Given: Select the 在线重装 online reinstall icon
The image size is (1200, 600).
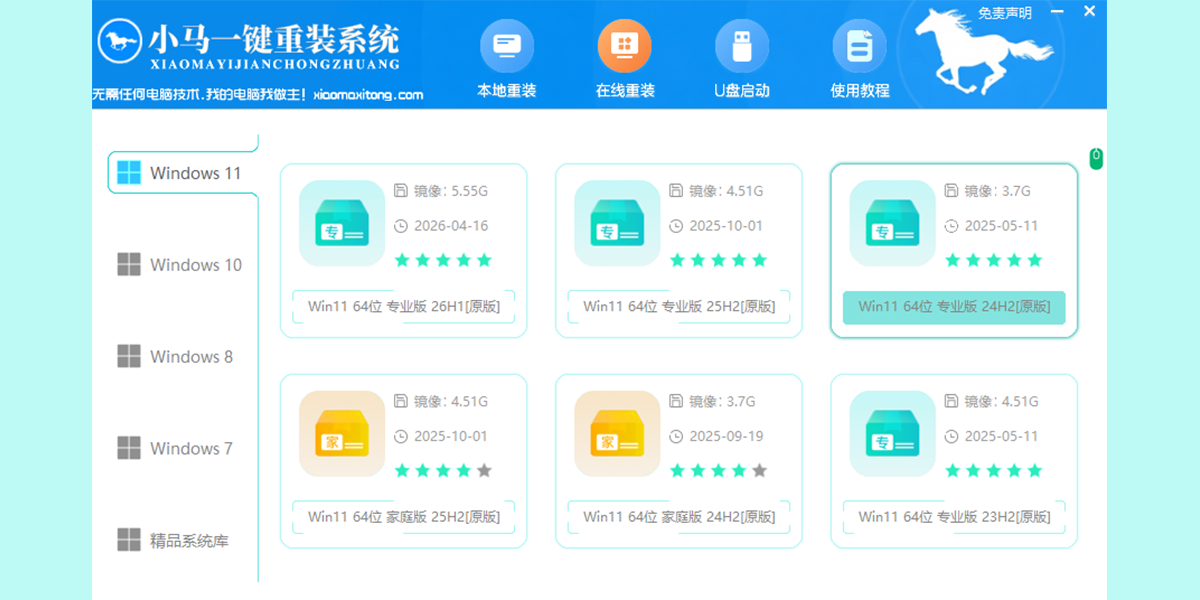Looking at the screenshot, I should 625,47.
